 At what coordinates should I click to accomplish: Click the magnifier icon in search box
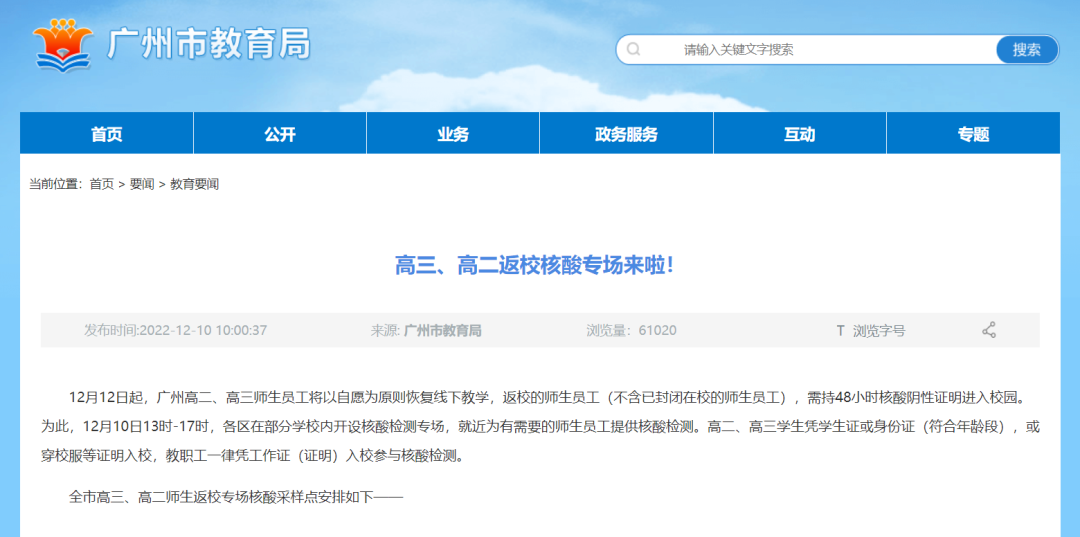point(634,50)
